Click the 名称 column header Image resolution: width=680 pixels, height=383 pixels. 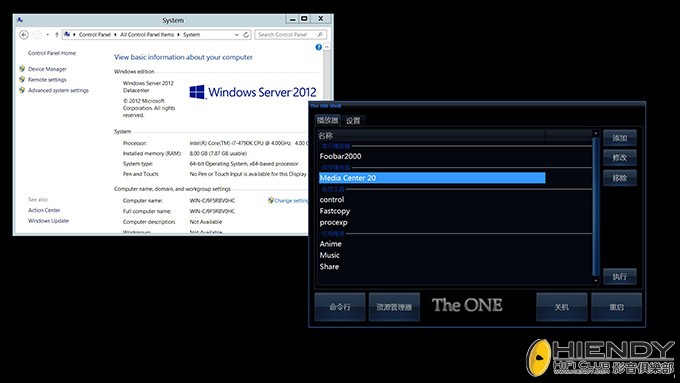[432, 136]
